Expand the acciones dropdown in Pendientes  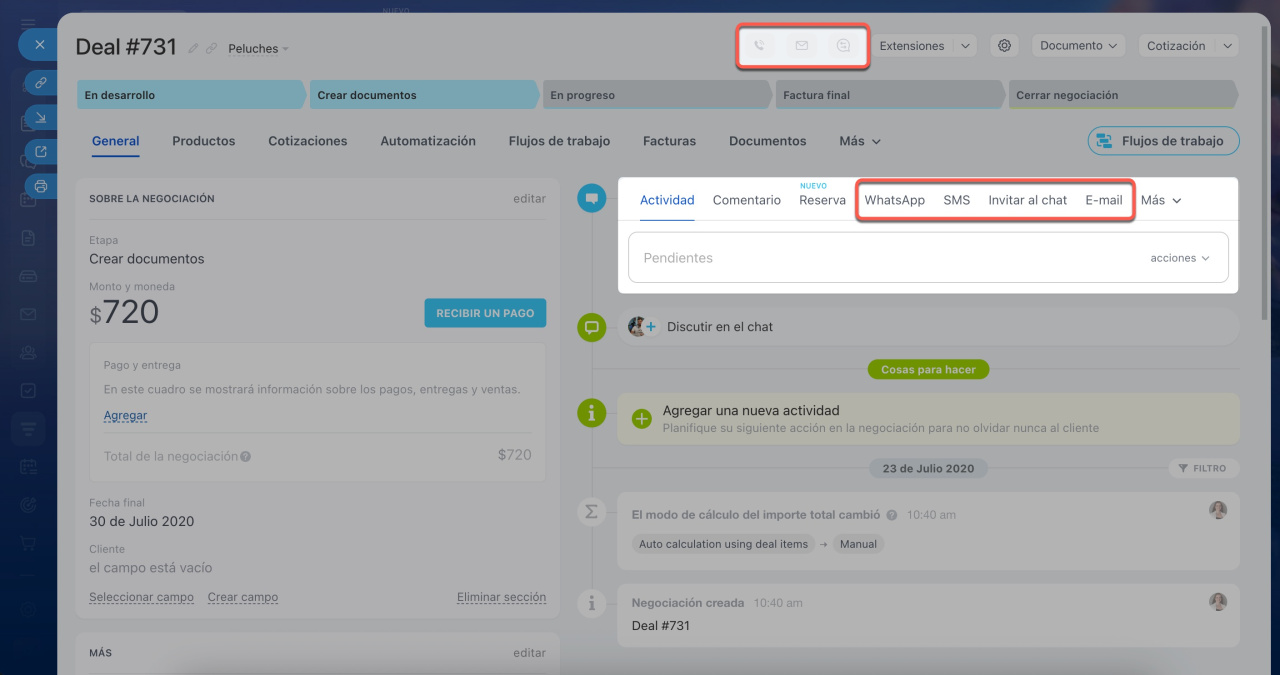[1180, 258]
